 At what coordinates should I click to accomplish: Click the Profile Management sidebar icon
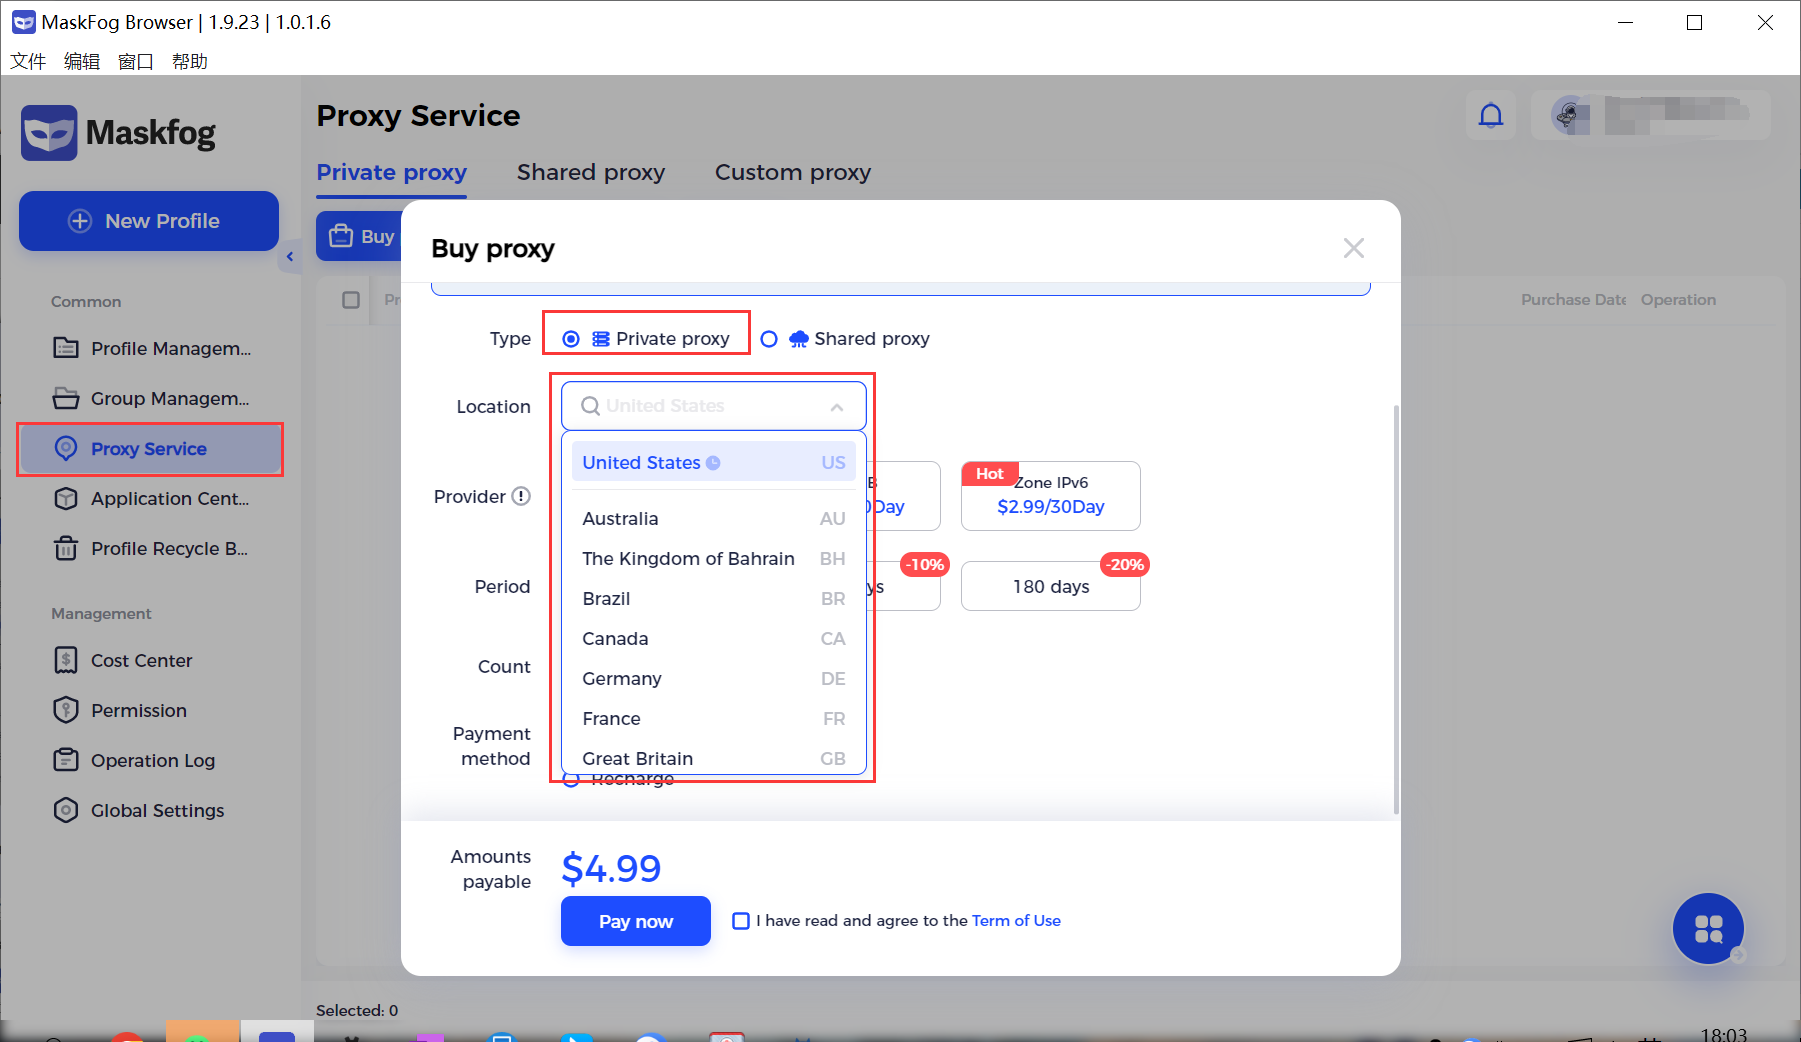(x=66, y=348)
